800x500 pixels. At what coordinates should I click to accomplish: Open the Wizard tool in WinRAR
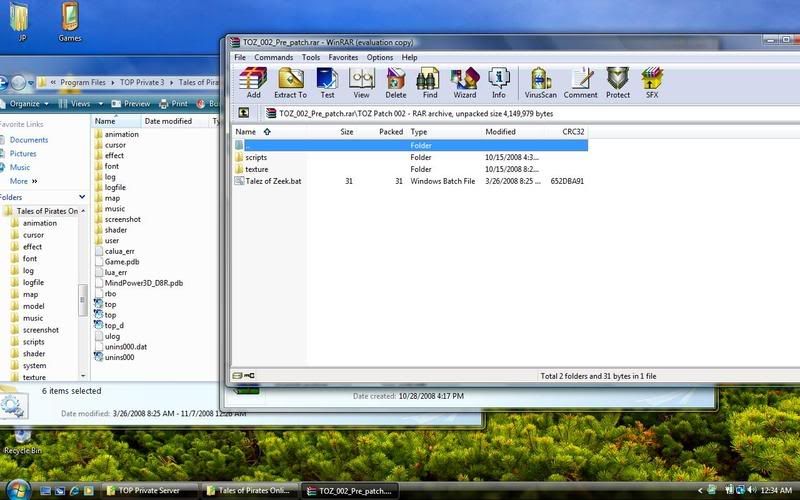pyautogui.click(x=464, y=82)
